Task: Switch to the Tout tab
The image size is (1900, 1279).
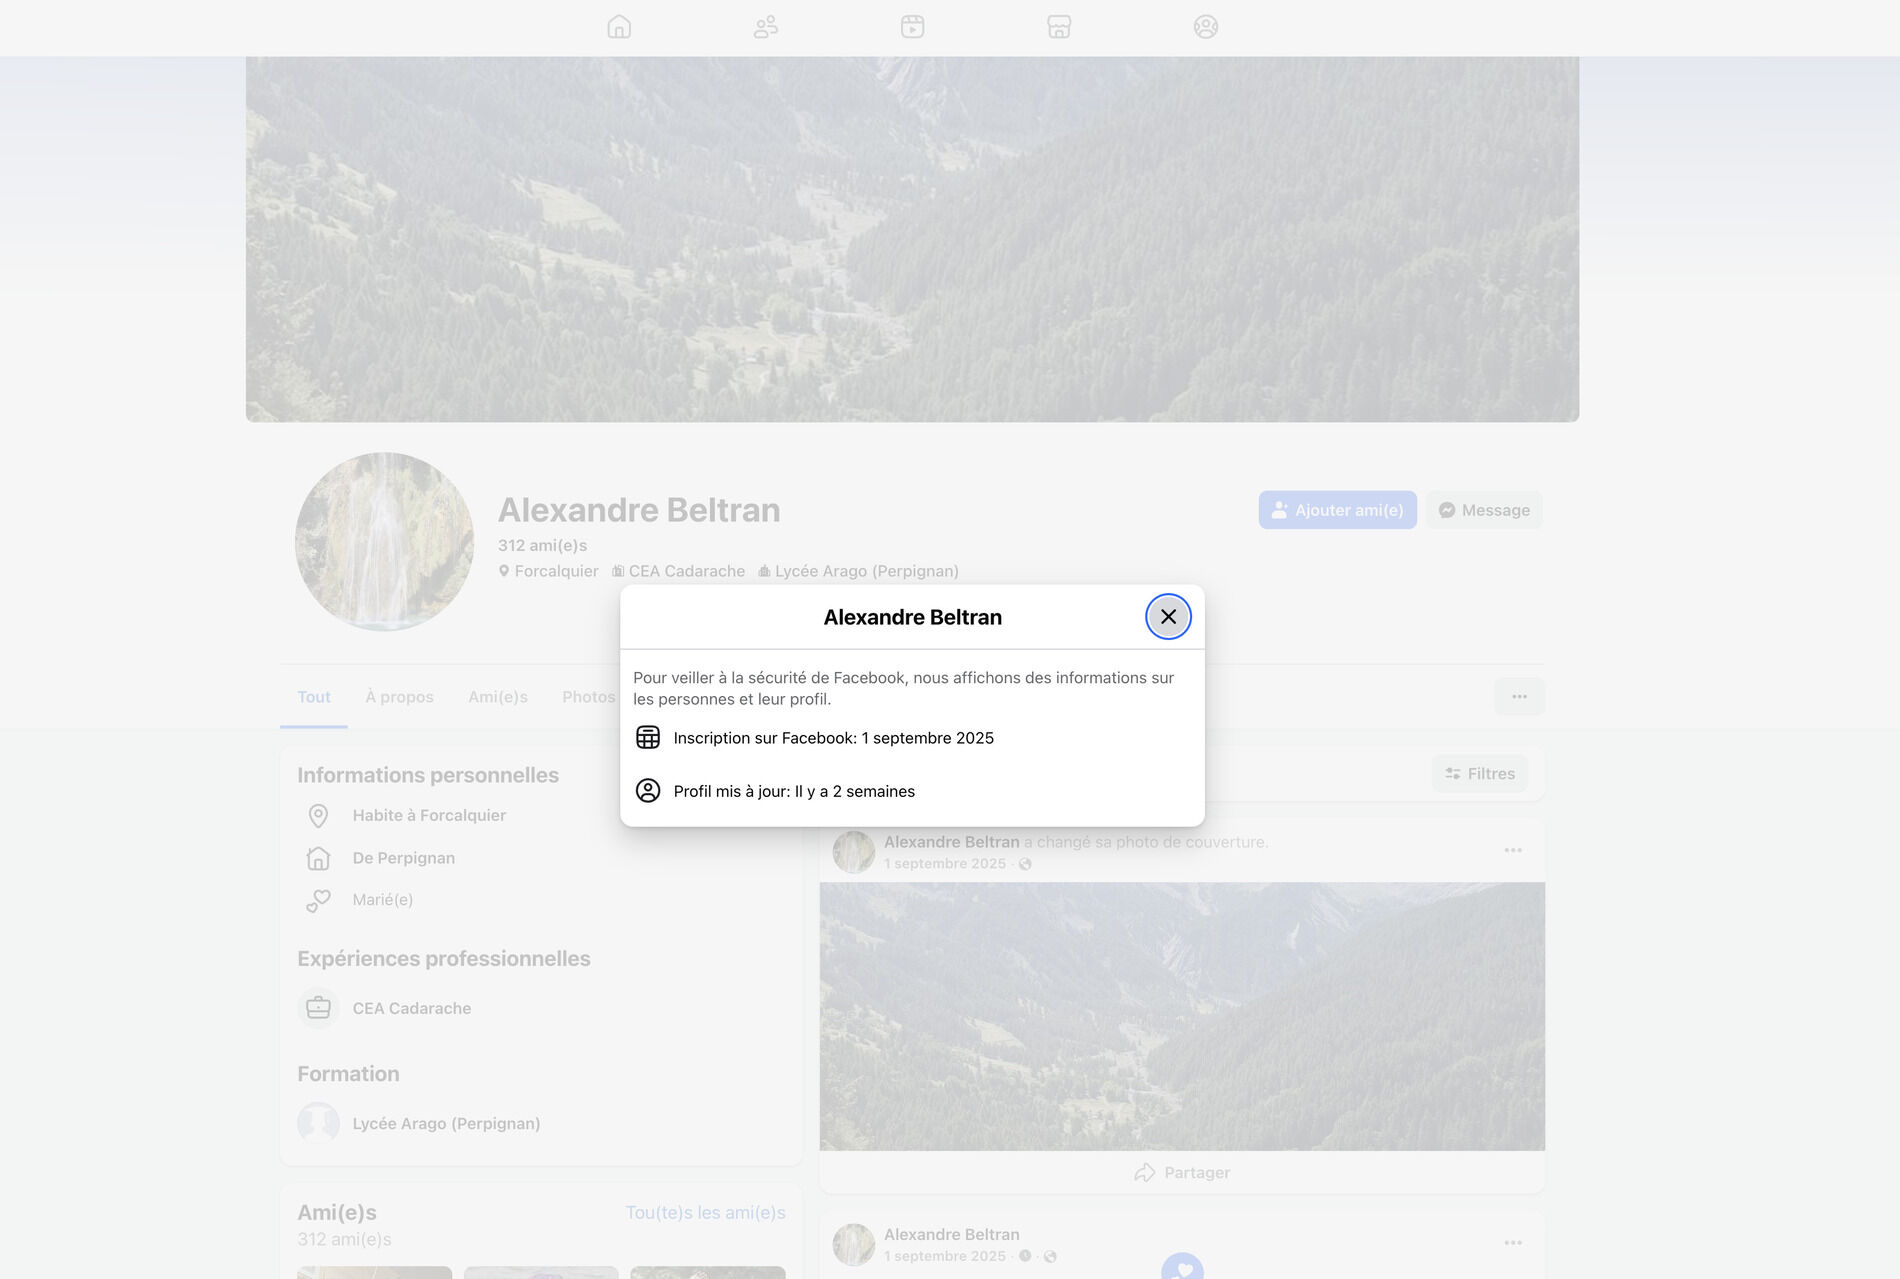Action: click(314, 697)
